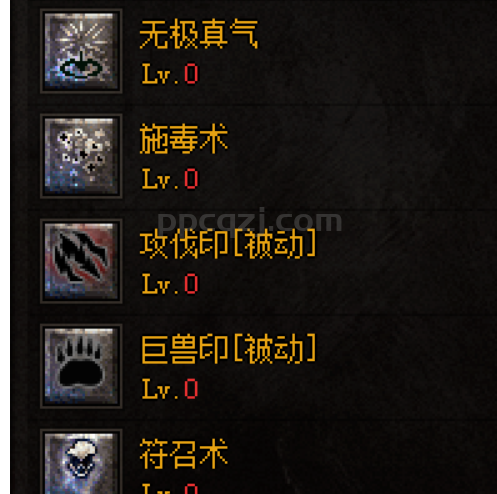Click the 施毒术 skill name text
Viewport: 497px width, 494px height.
click(184, 139)
